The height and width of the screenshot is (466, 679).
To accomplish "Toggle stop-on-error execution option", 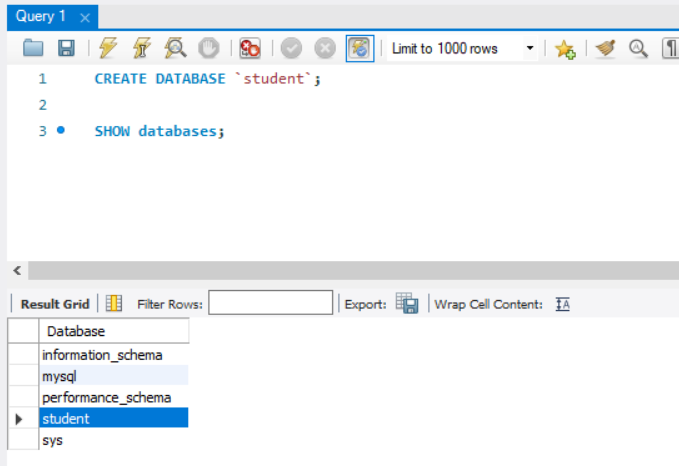I will click(249, 48).
